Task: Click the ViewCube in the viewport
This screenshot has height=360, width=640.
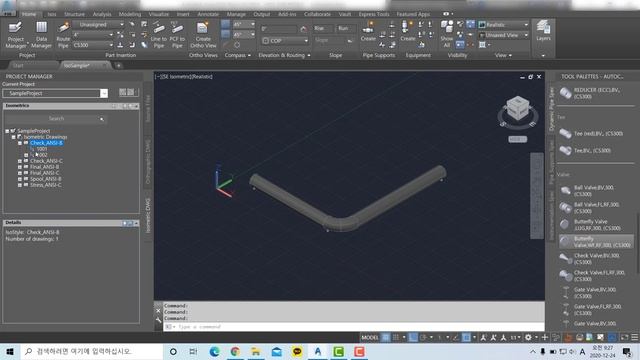Action: 518,108
